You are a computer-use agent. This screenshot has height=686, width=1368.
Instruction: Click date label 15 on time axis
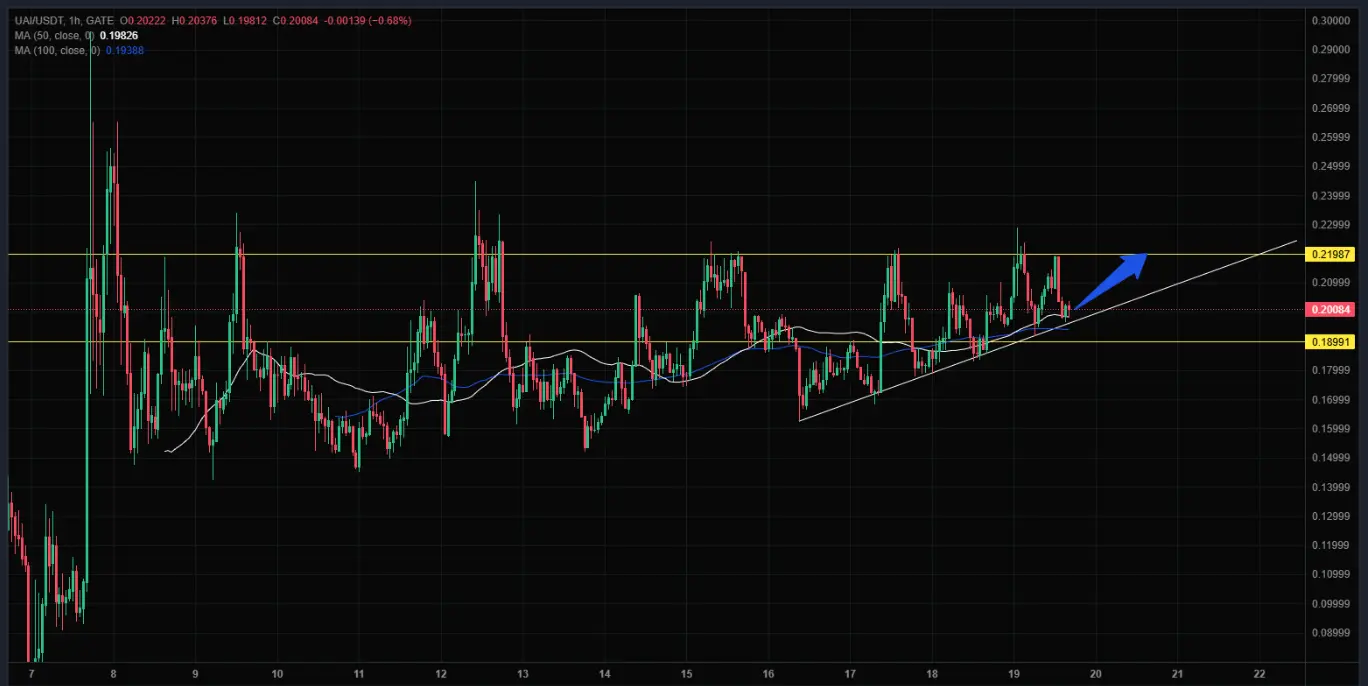click(686, 673)
